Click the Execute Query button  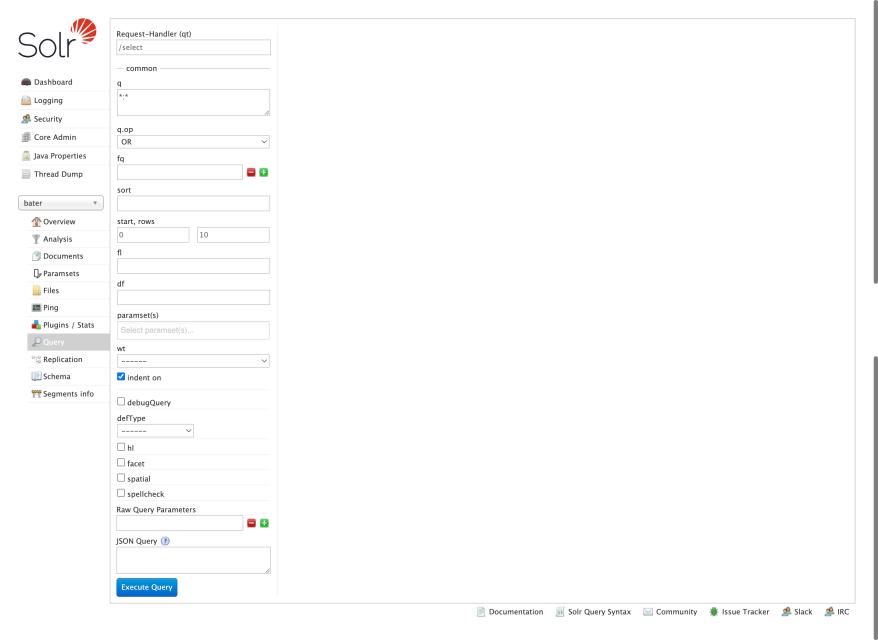coord(146,587)
